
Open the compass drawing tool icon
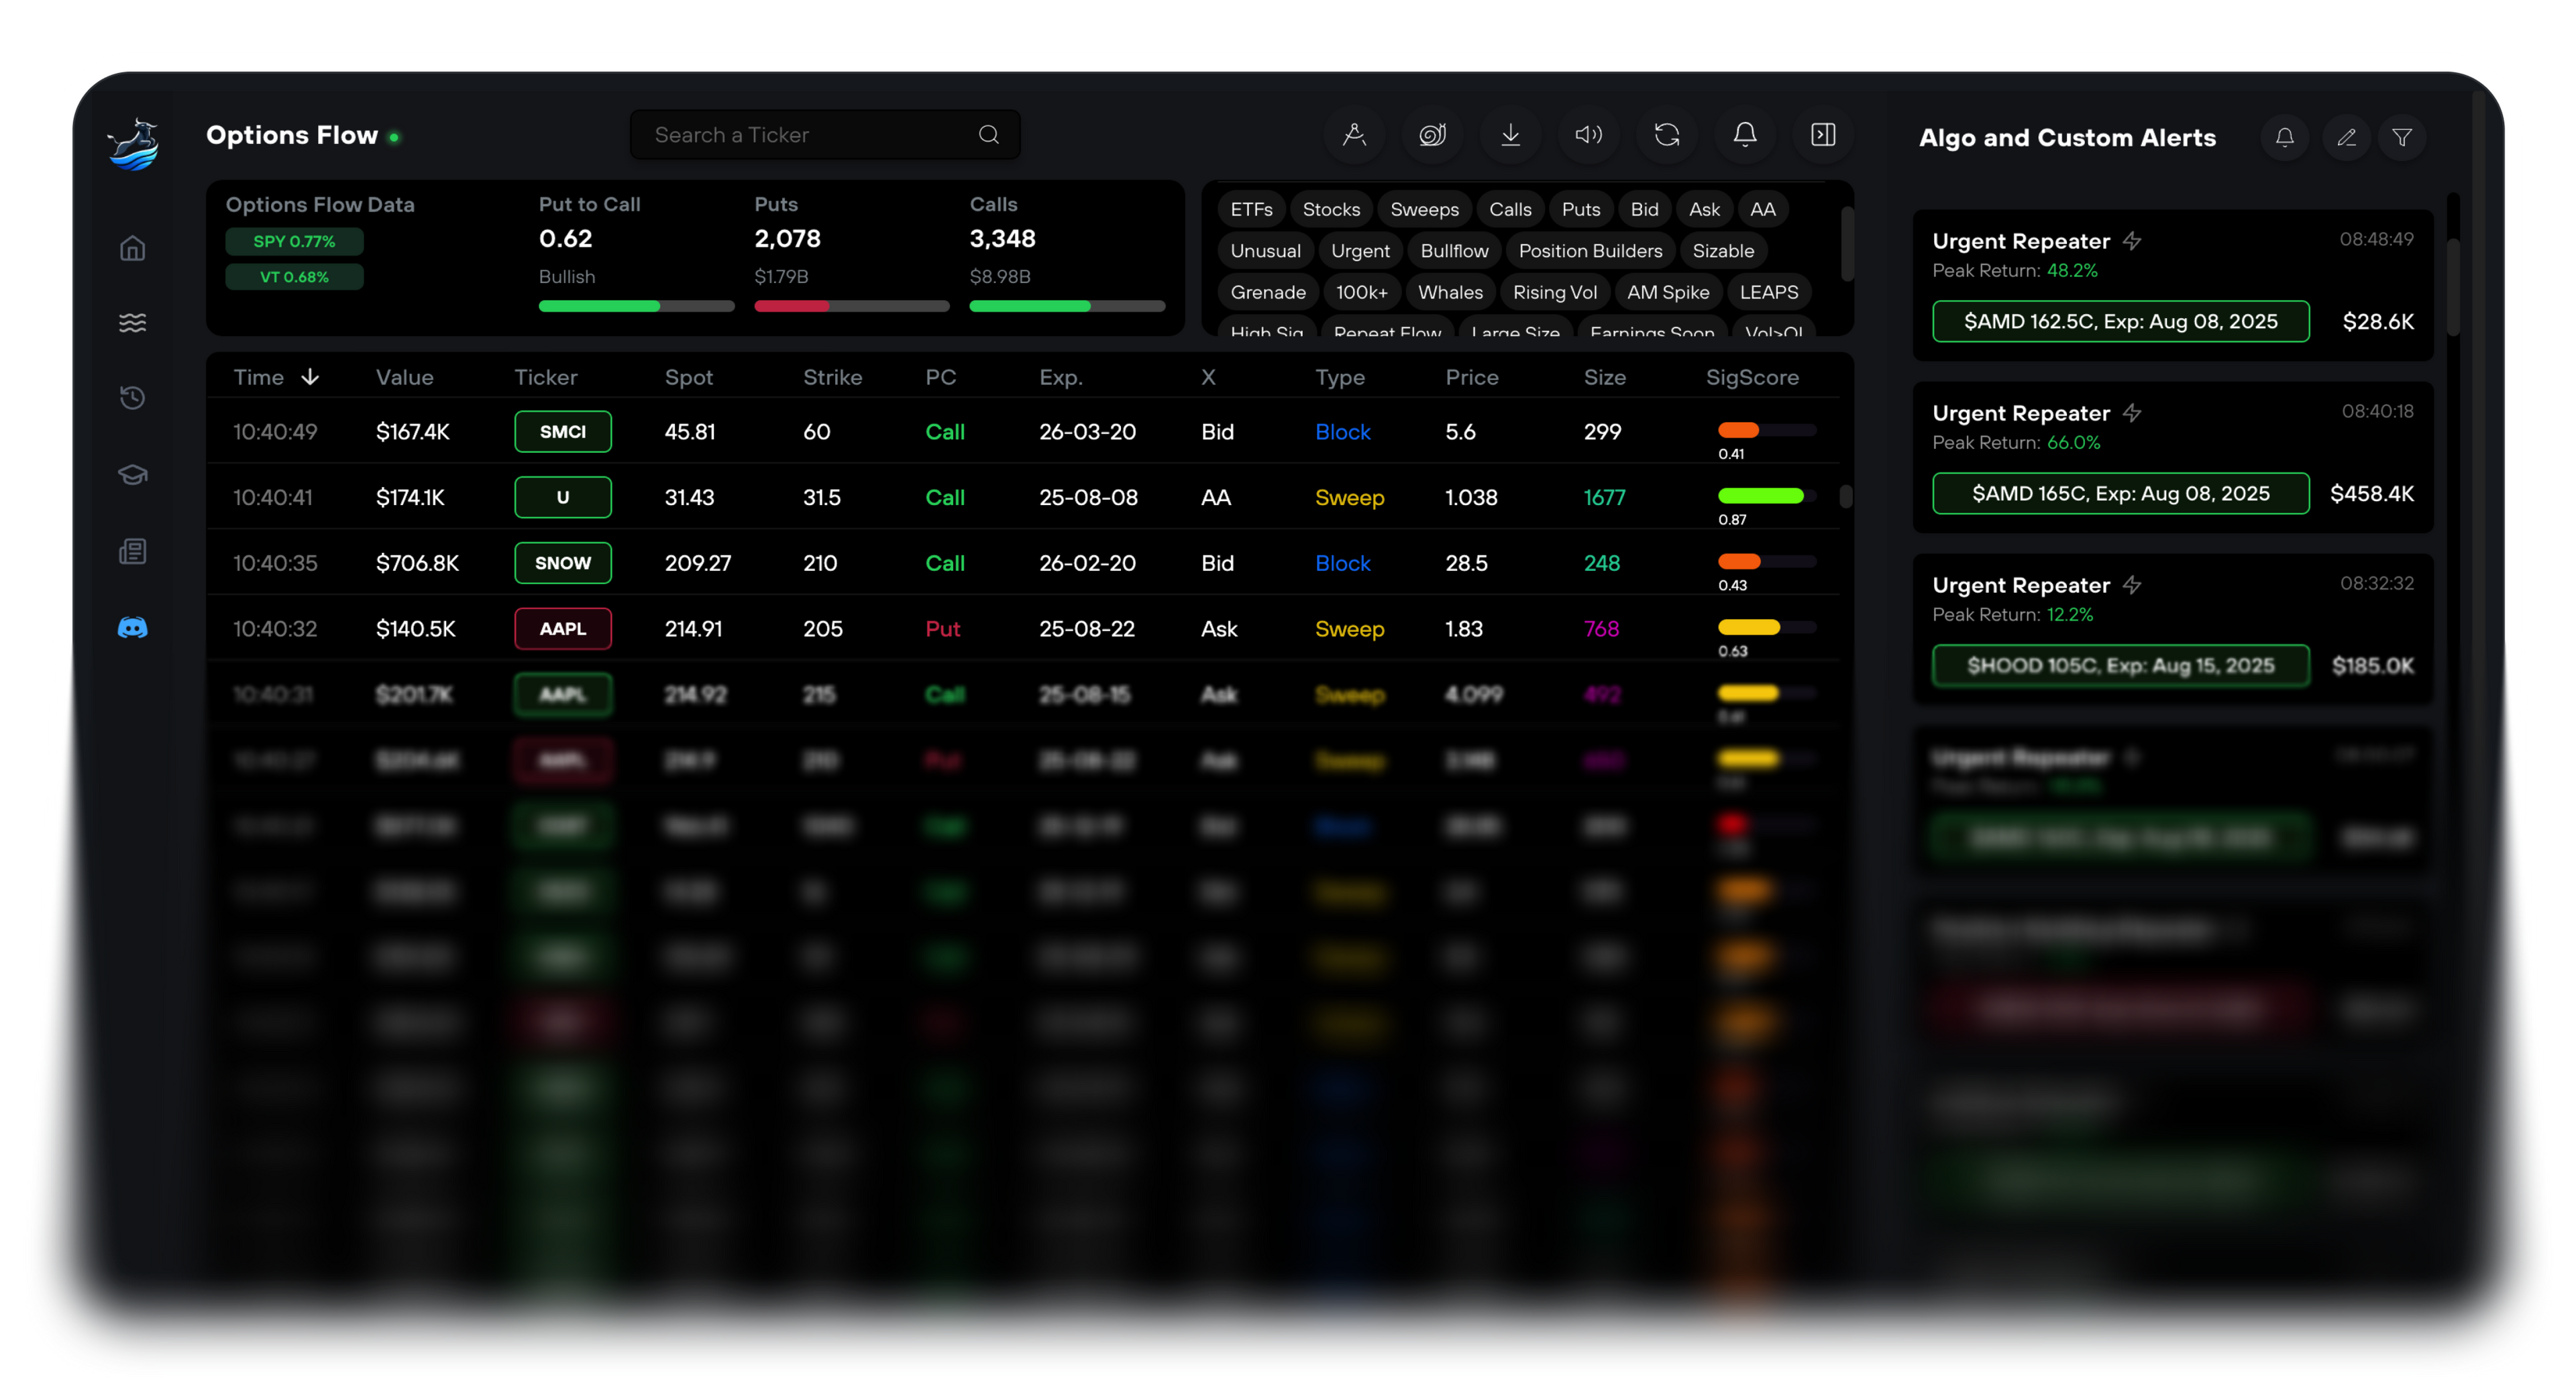(x=1354, y=134)
